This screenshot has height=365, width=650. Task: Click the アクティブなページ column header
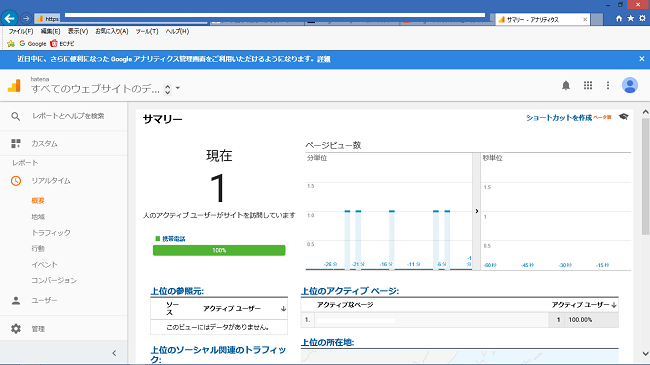(345, 305)
